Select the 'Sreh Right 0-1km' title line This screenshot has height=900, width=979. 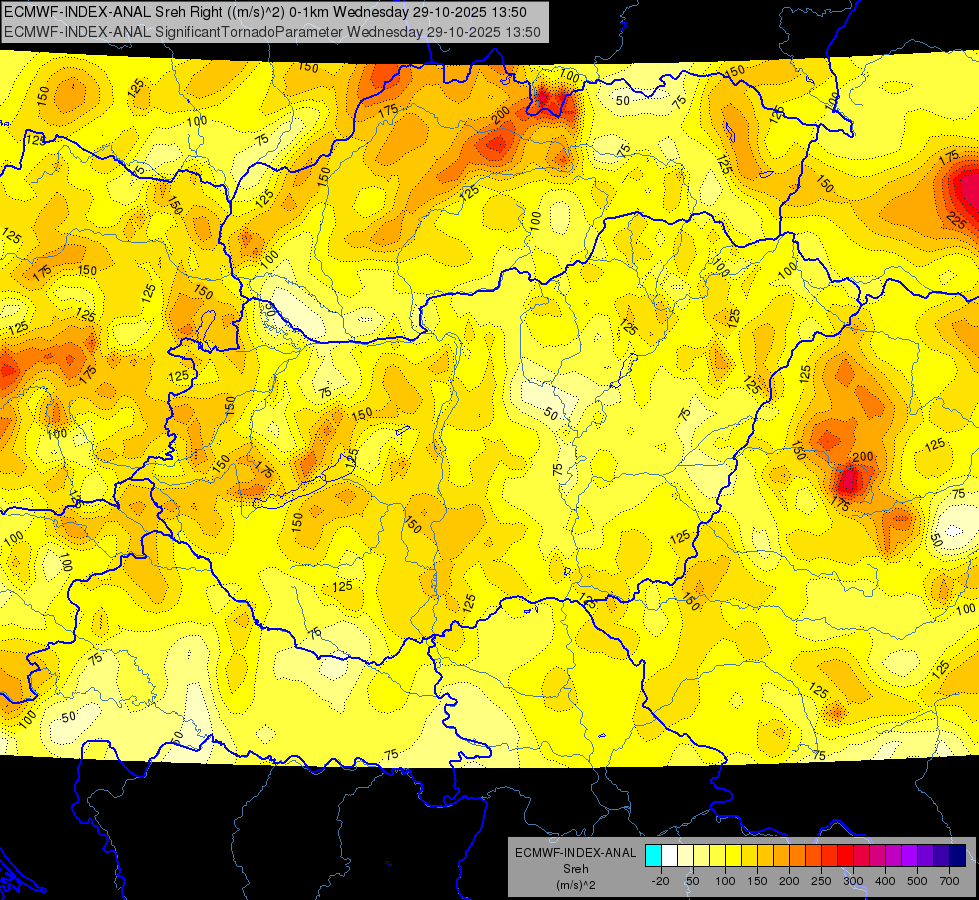265,12
